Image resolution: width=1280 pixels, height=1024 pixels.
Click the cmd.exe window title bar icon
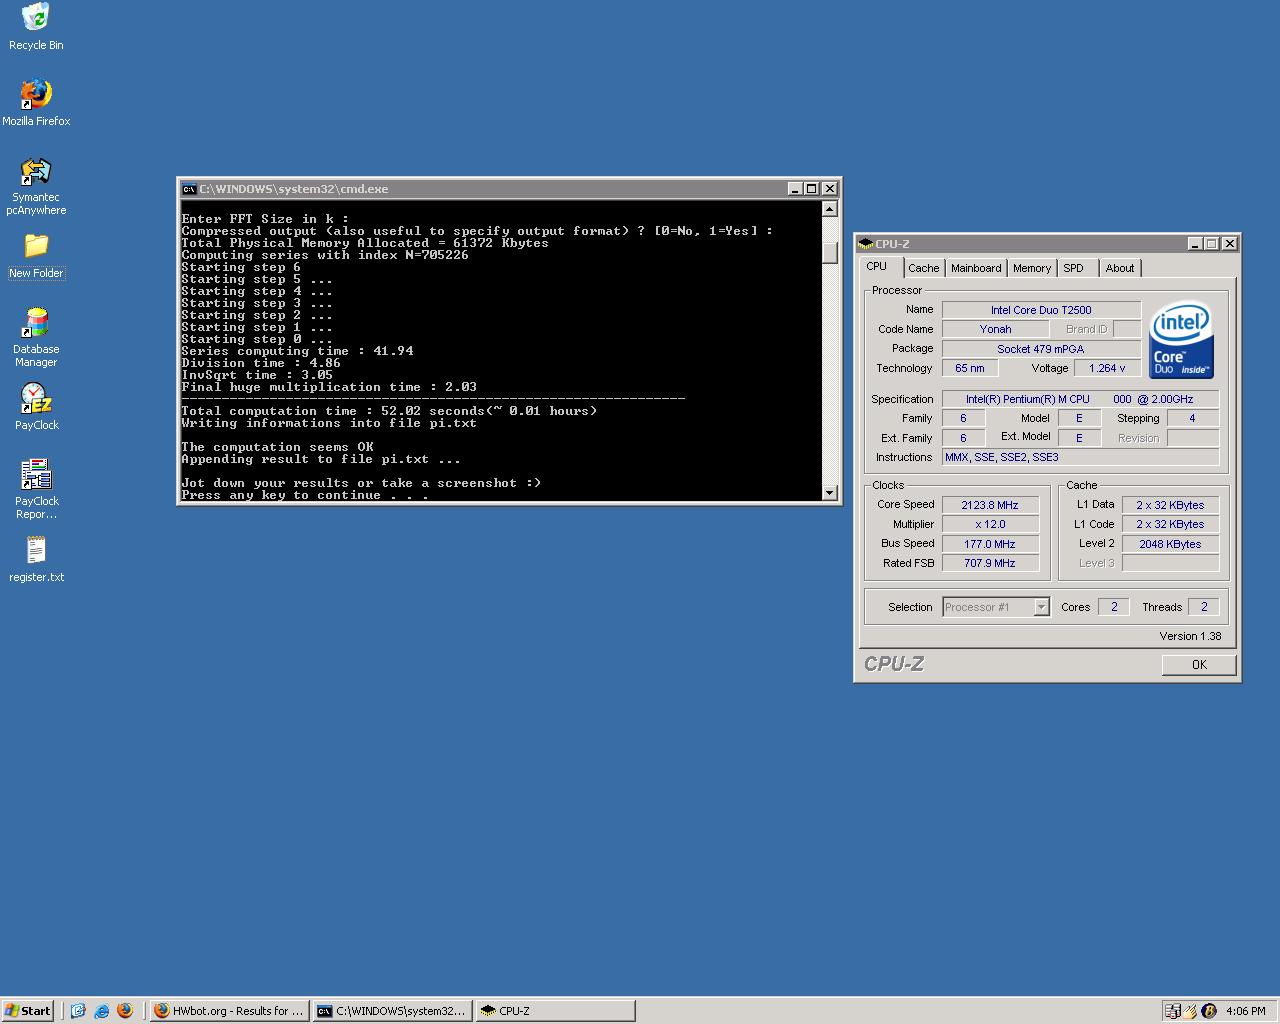click(x=189, y=188)
